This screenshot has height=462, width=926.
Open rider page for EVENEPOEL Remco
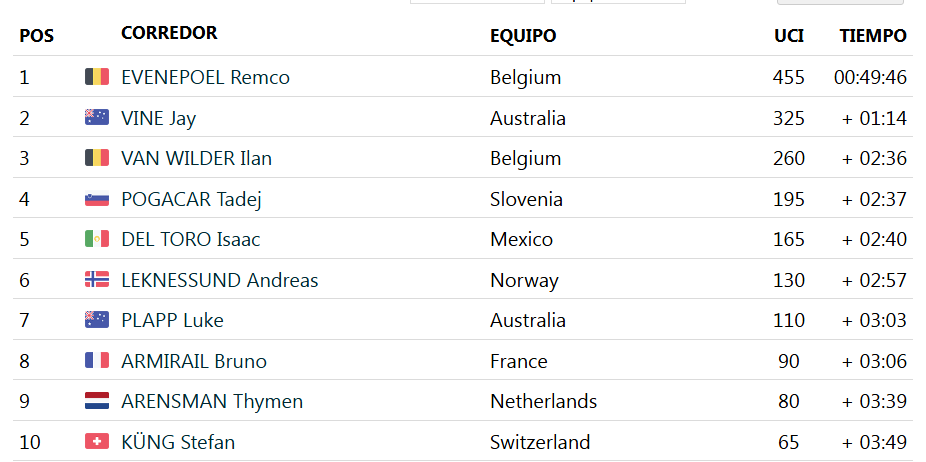(206, 77)
